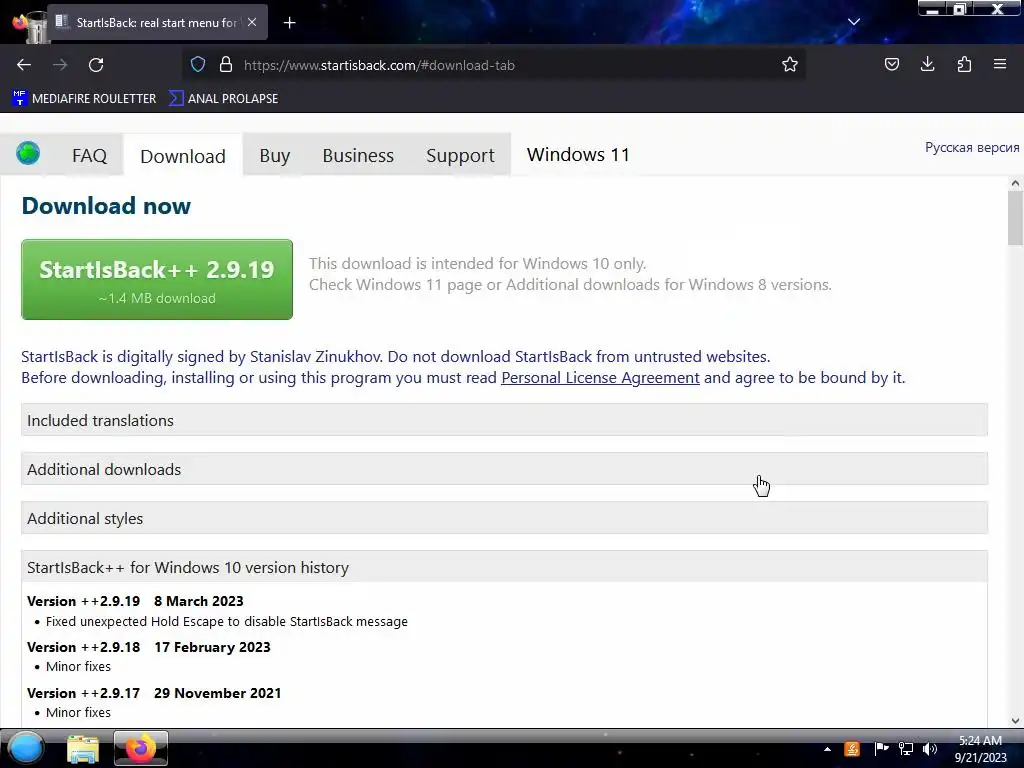Open the Firefox downloads panel
Image resolution: width=1024 pixels, height=768 pixels.
[927, 65]
